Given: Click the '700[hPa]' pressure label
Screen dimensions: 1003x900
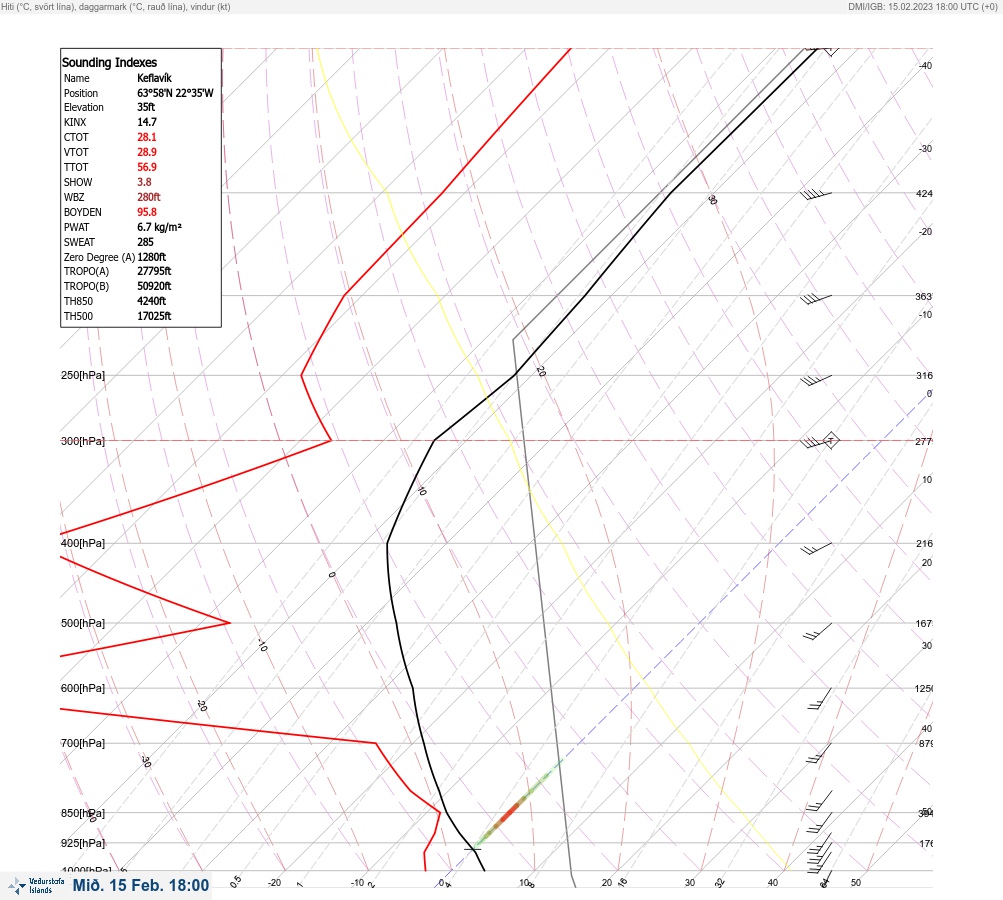Looking at the screenshot, I should pos(83,743).
